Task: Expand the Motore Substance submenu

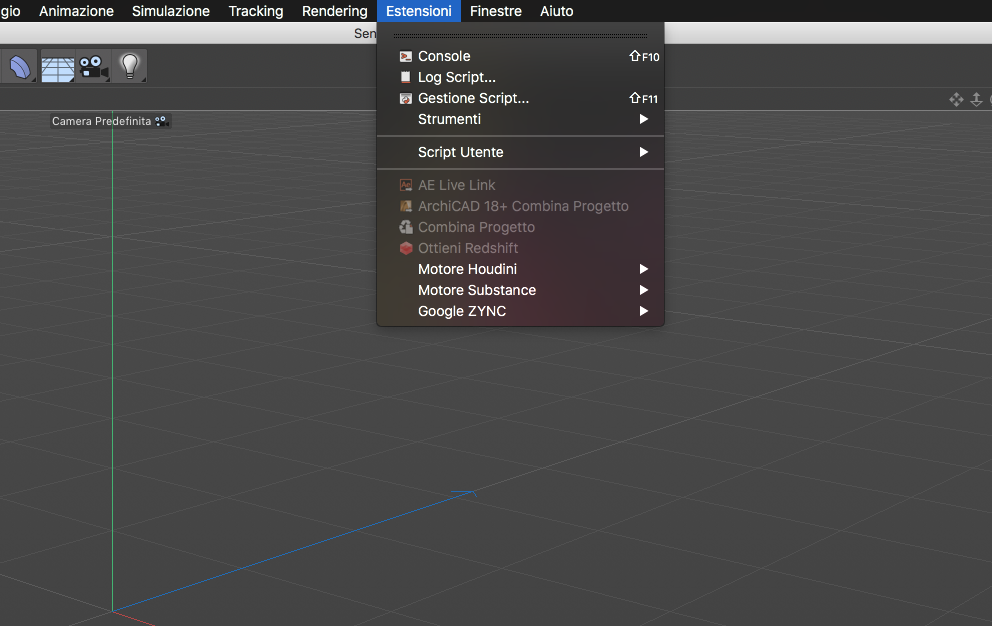Action: click(520, 290)
